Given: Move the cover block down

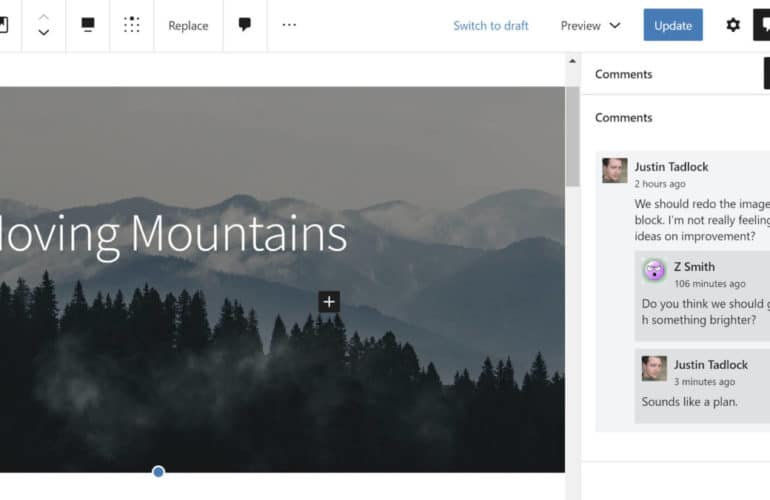Looking at the screenshot, I should [x=44, y=32].
